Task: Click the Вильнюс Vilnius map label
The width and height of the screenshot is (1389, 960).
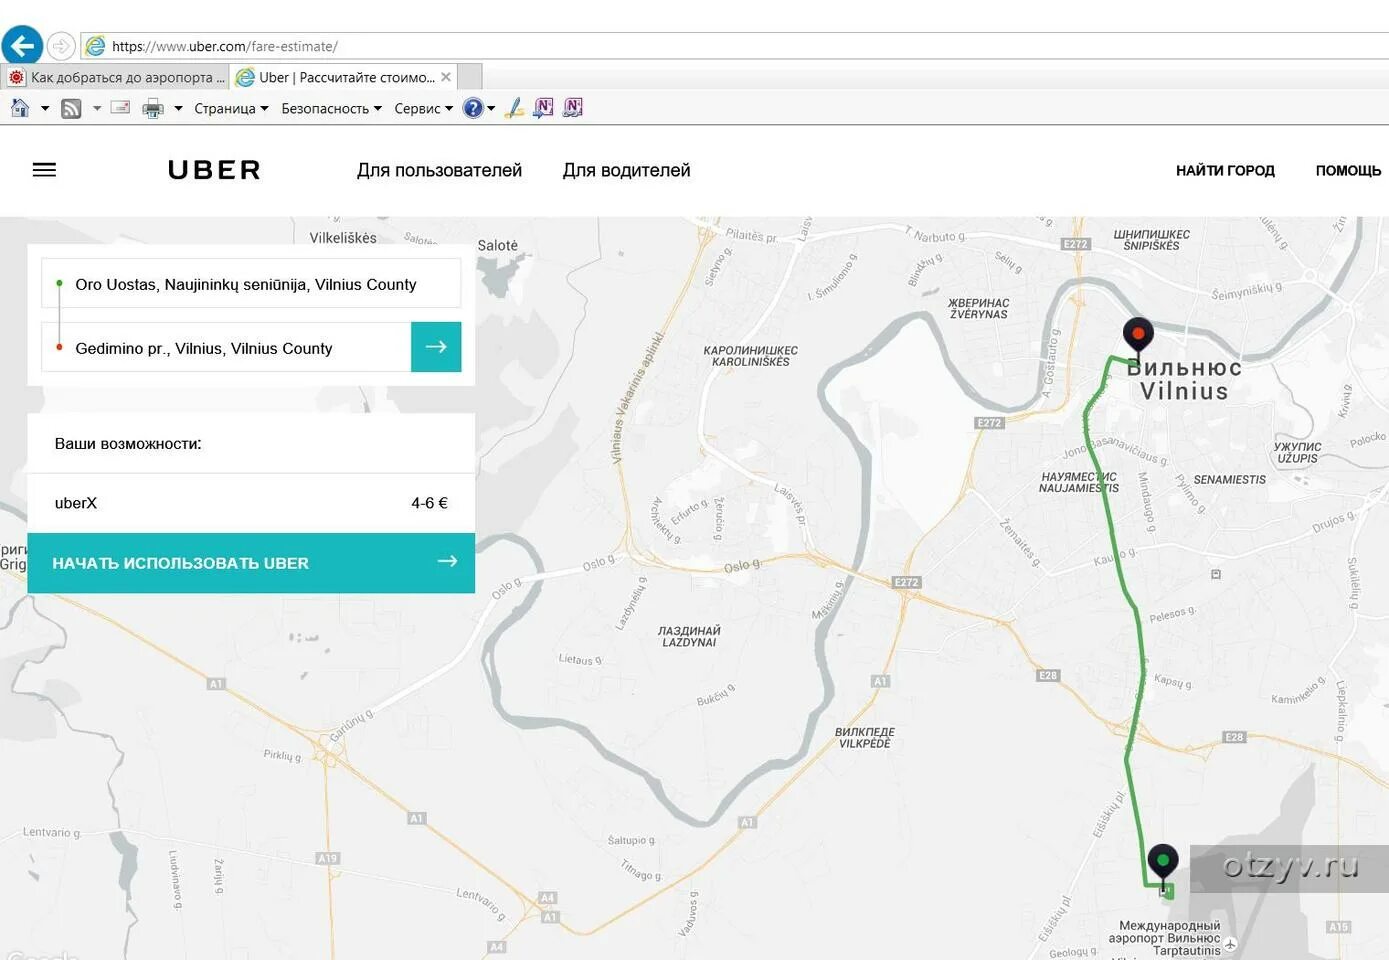Action: 1184,380
